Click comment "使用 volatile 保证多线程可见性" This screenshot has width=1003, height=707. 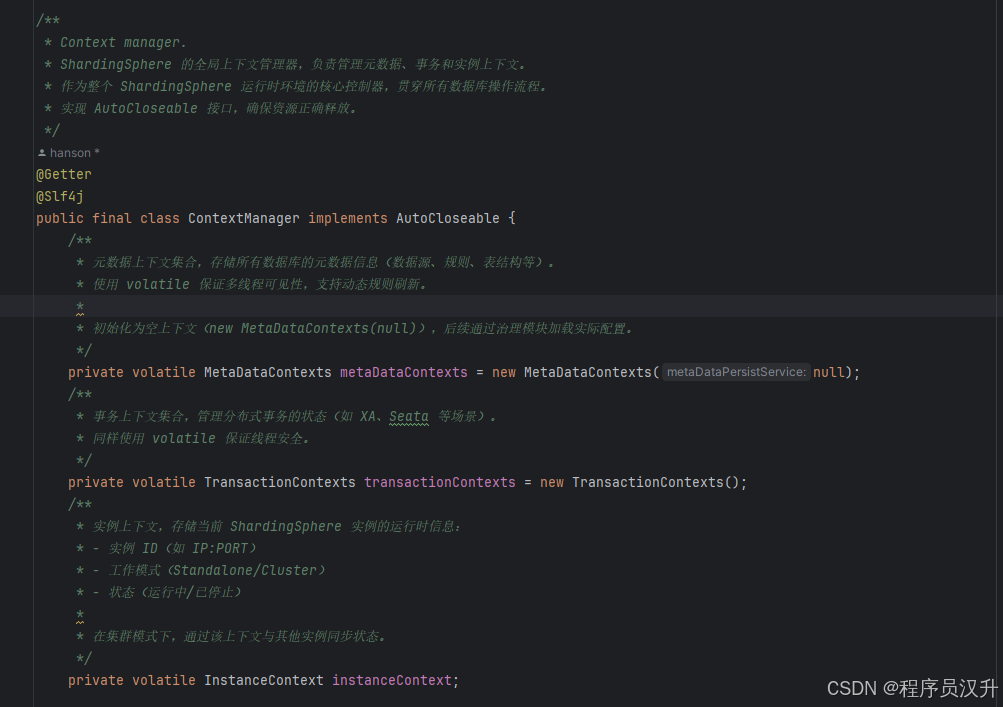click(198, 284)
